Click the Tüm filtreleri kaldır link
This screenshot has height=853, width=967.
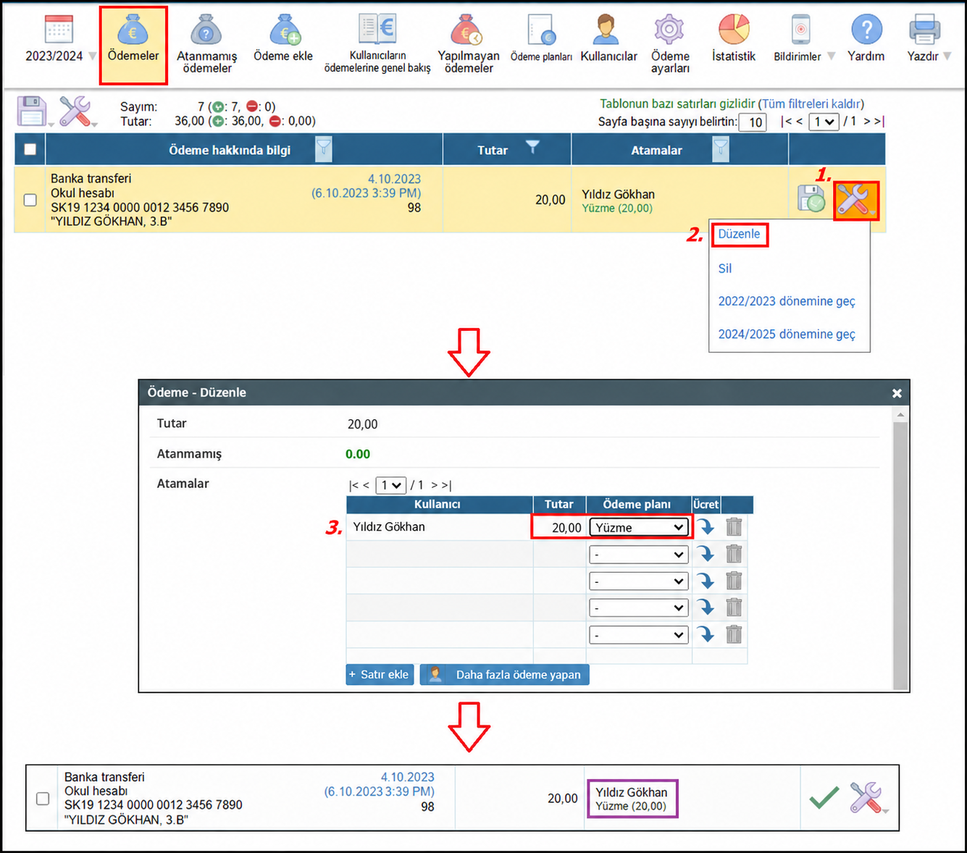point(811,104)
